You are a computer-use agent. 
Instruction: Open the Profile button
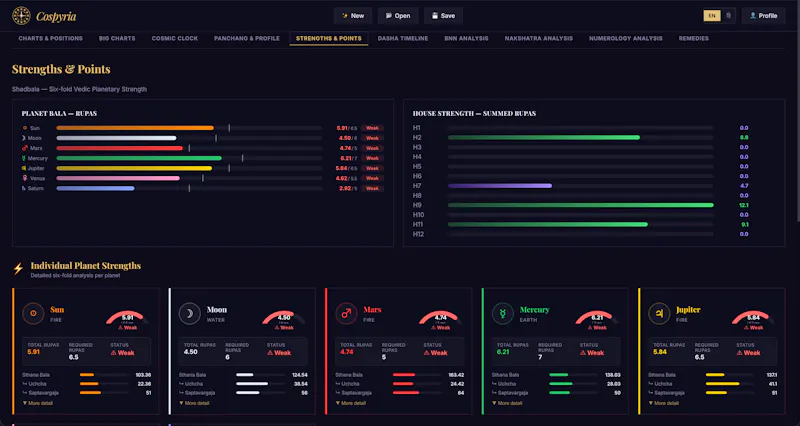click(x=763, y=16)
